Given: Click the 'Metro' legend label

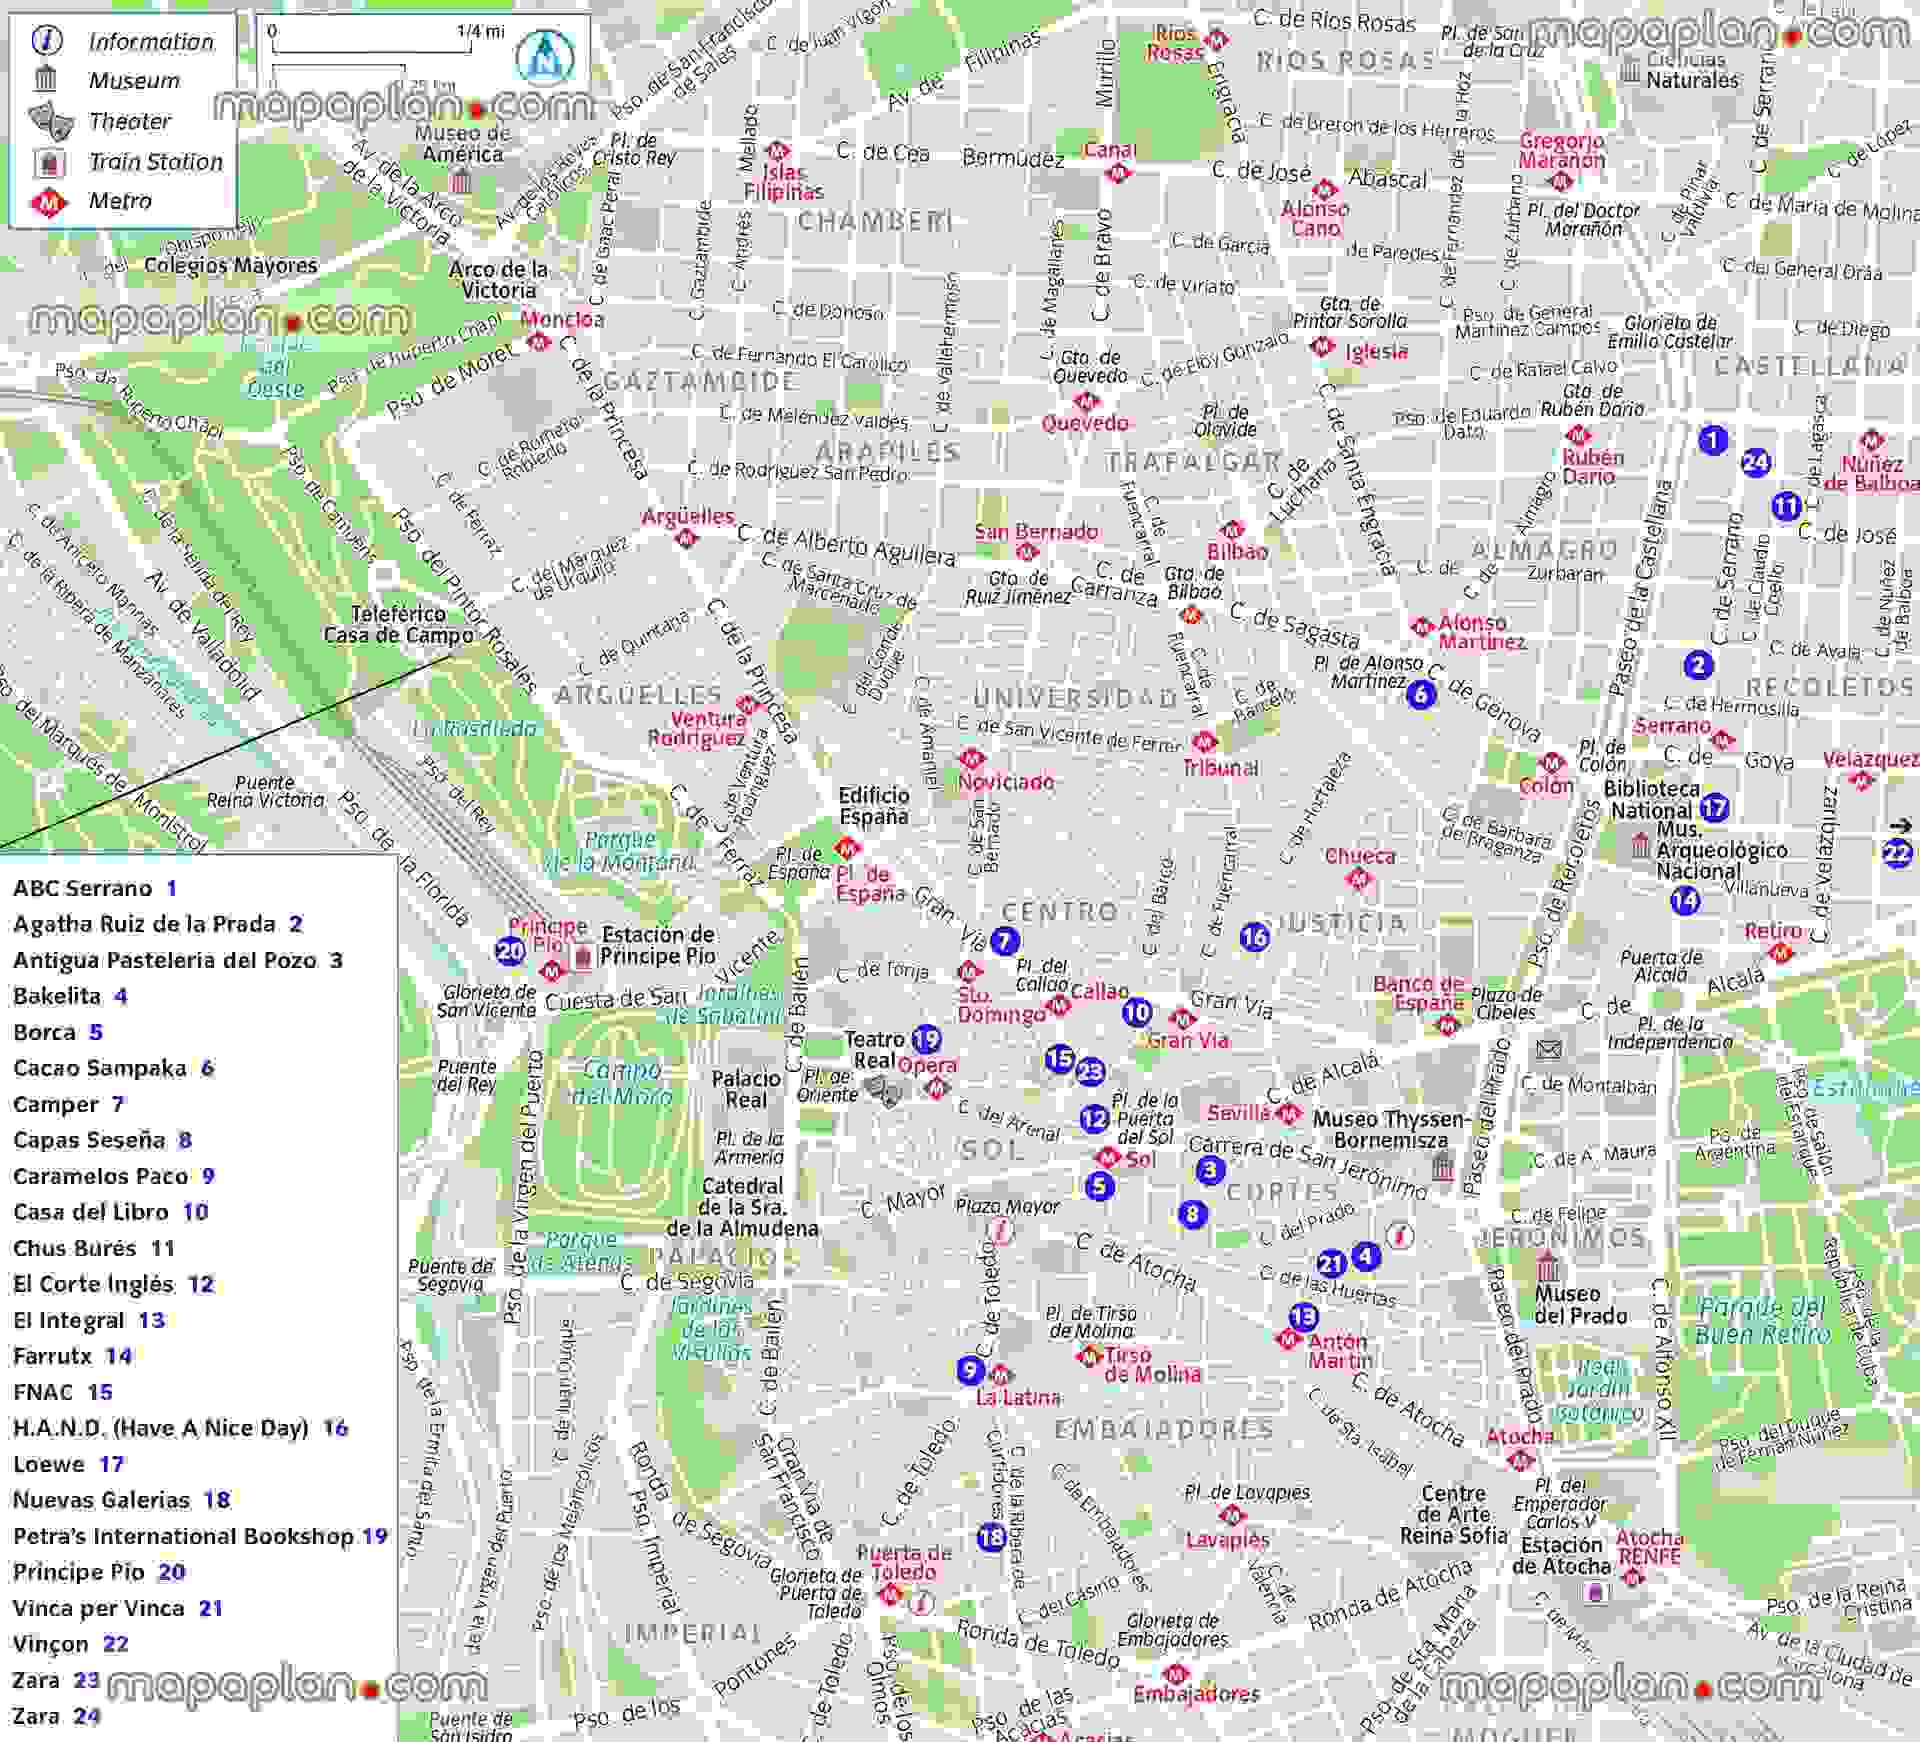Looking at the screenshot, I should (x=120, y=201).
